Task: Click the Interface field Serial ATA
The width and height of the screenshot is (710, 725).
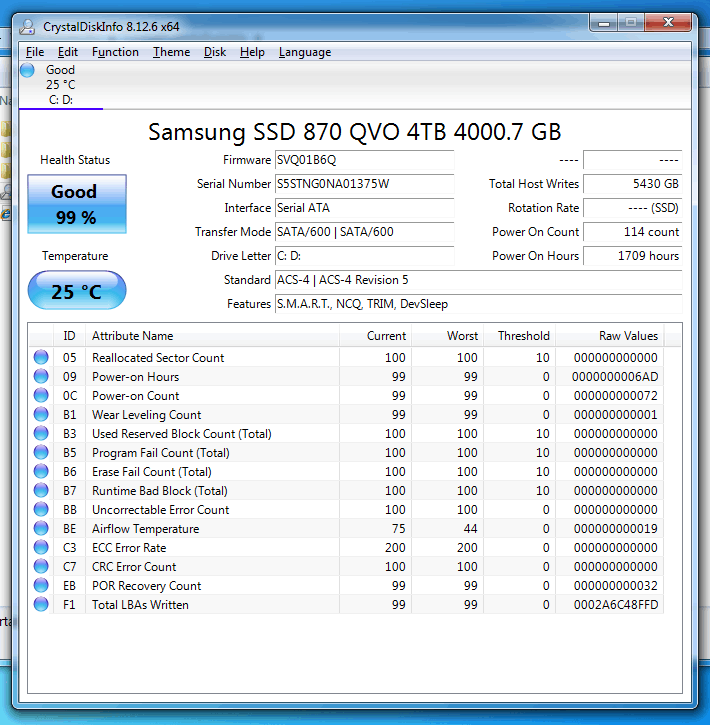Action: coord(364,208)
